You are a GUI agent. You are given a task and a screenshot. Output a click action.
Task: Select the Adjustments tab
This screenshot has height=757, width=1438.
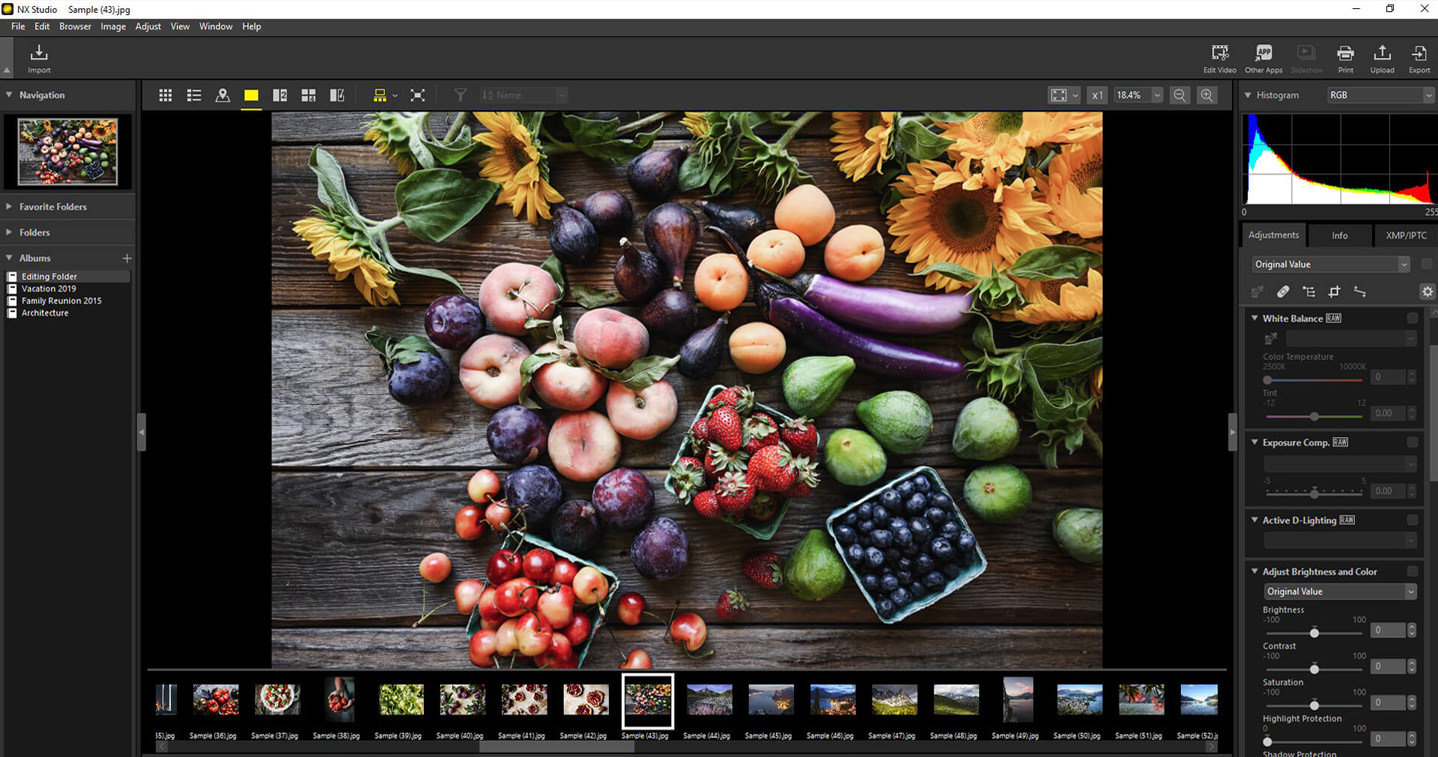[x=1273, y=235]
